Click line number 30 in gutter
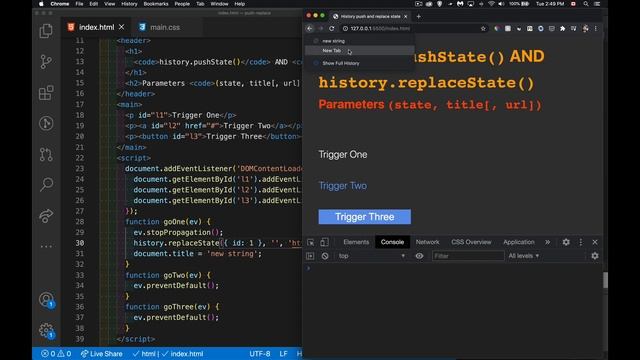Image resolution: width=640 pixels, height=360 pixels. tap(80, 243)
